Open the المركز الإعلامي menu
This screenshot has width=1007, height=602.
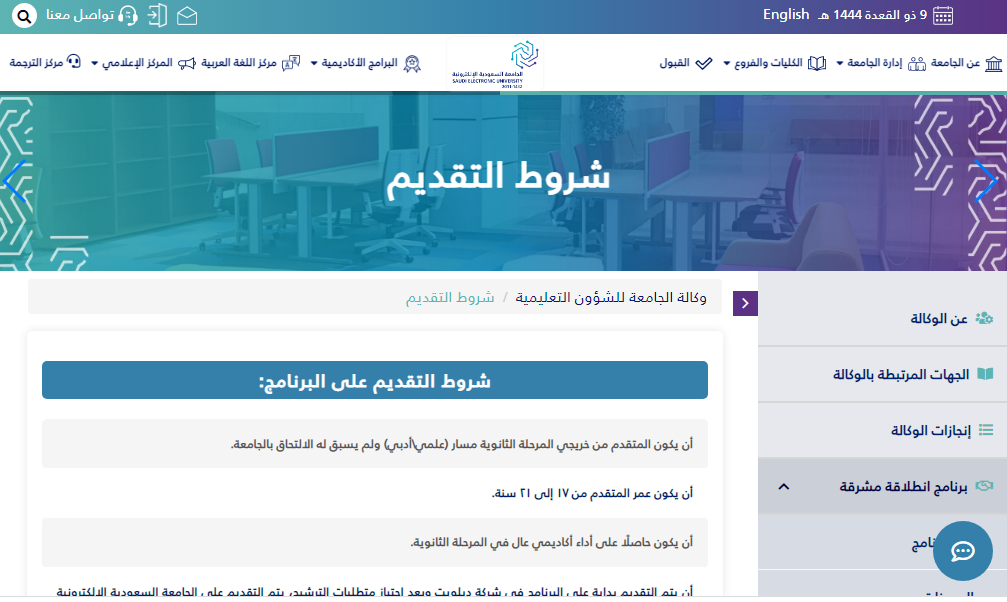(x=137, y=63)
